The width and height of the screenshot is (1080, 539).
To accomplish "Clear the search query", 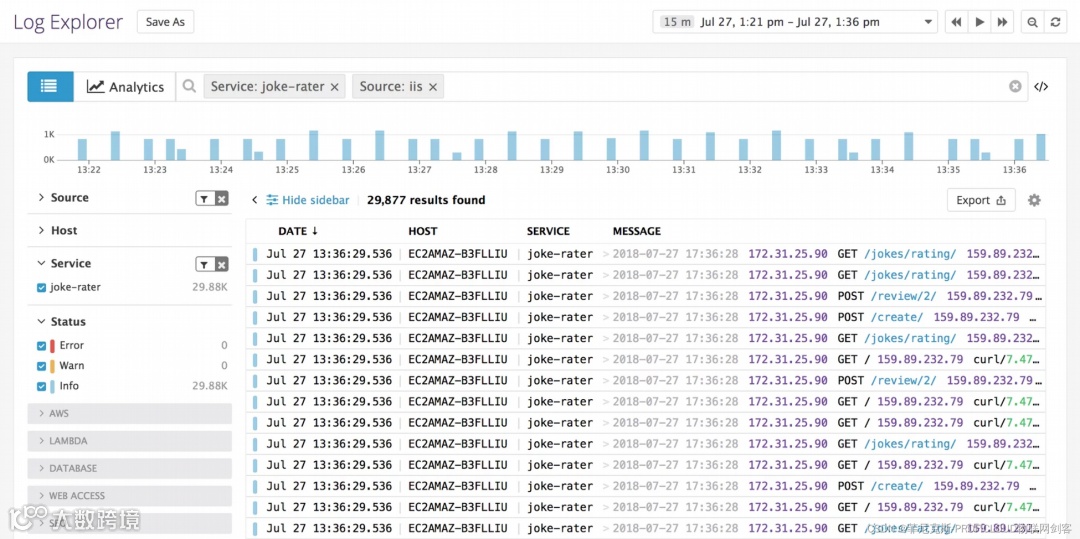I will click(1015, 87).
